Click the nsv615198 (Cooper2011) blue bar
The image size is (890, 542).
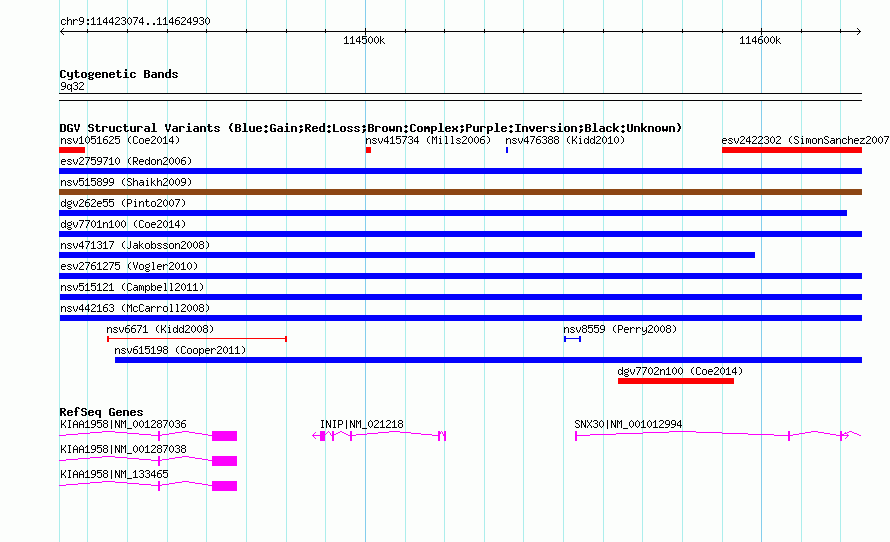coord(488,360)
